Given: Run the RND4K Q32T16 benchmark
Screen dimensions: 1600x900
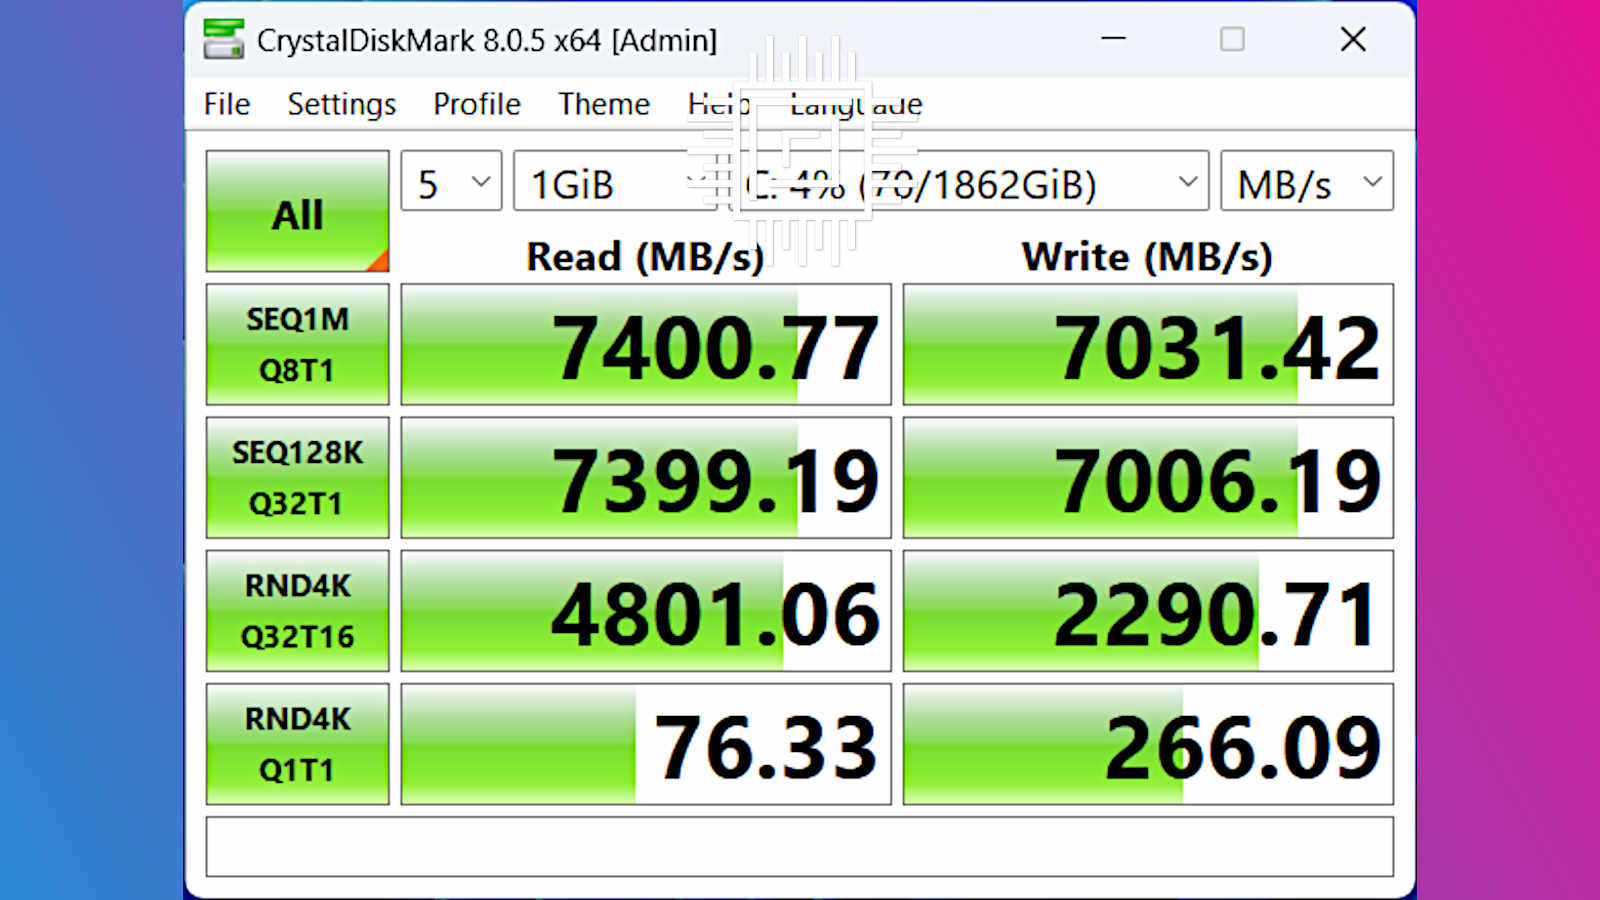Looking at the screenshot, I should click(296, 610).
